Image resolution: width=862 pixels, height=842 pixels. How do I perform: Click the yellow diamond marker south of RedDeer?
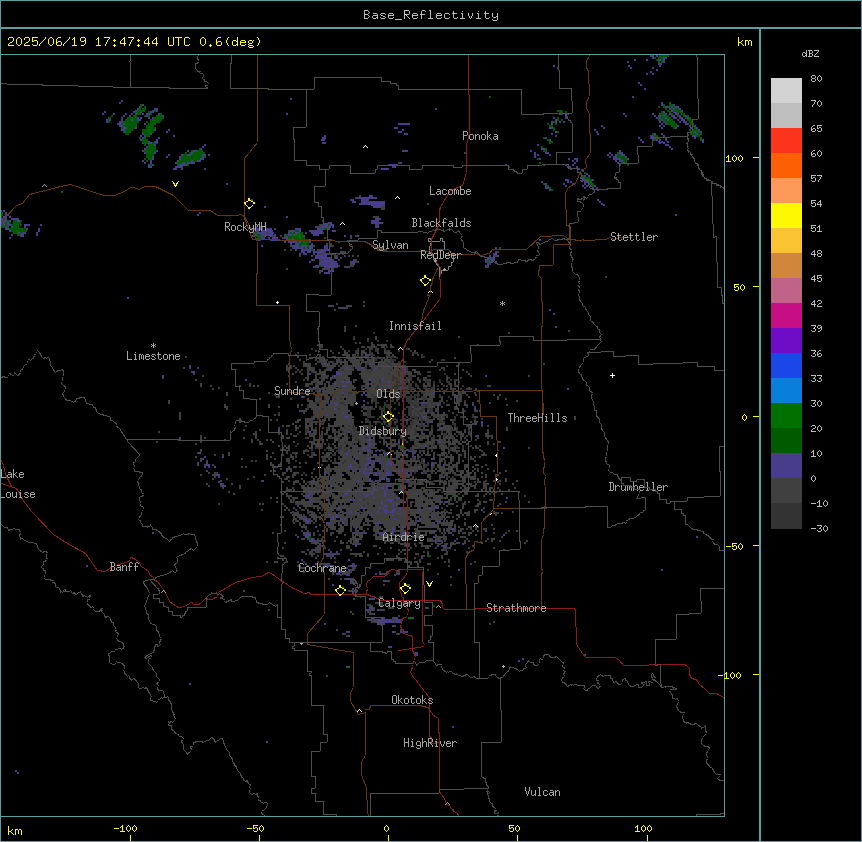pos(425,281)
